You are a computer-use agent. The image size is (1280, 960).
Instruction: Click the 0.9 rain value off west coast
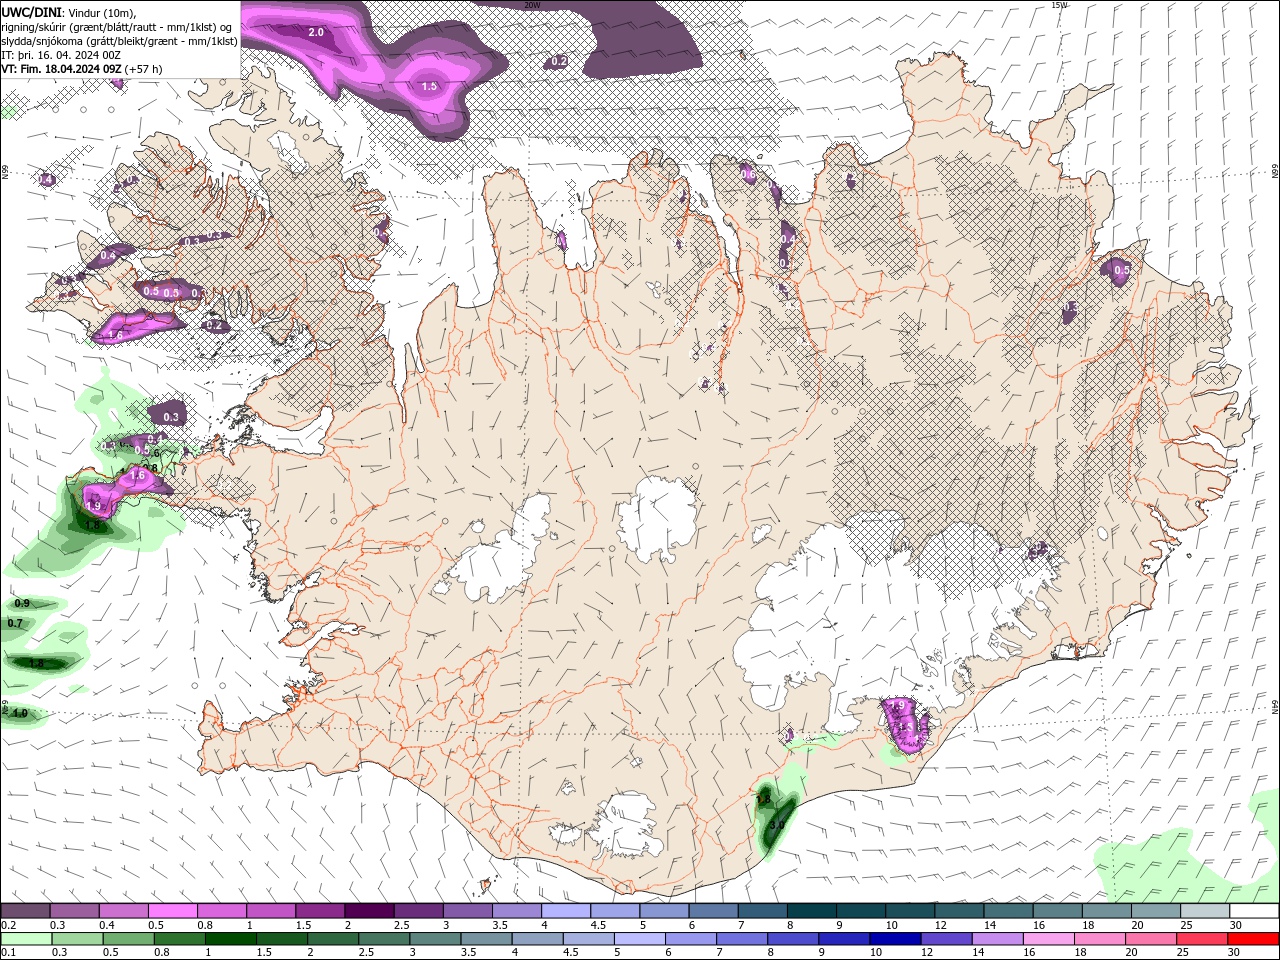pyautogui.click(x=22, y=603)
